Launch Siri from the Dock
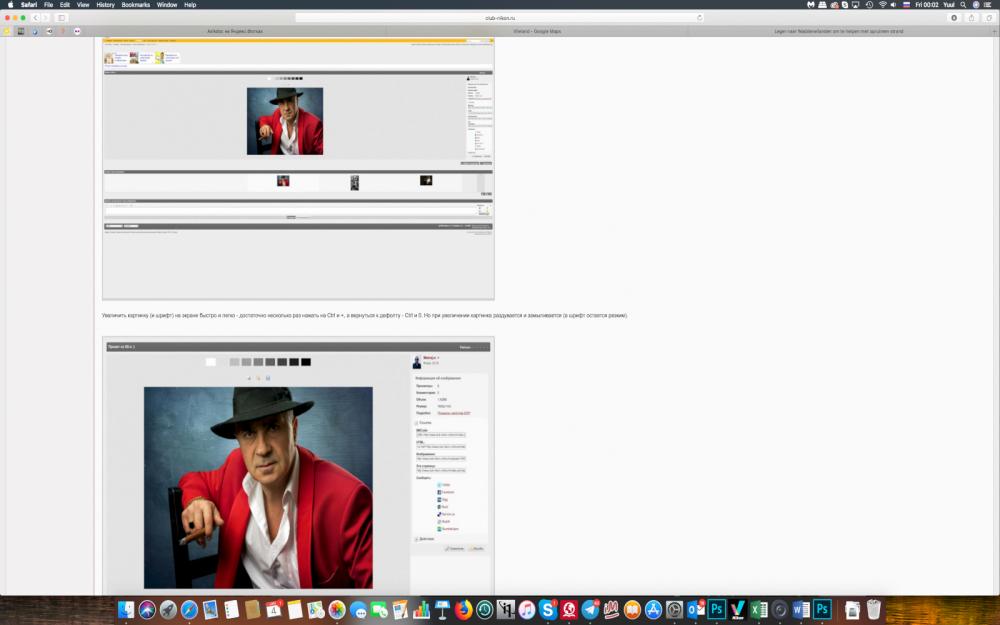Viewport: 1000px width, 625px height. (147, 610)
